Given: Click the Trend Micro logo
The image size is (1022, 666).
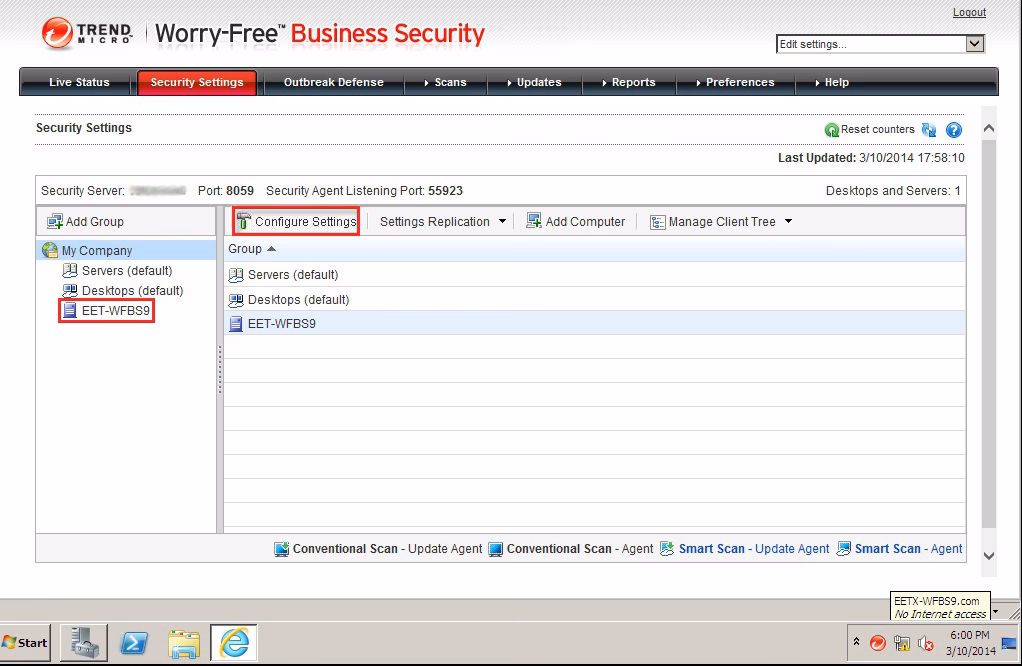Looking at the screenshot, I should pyautogui.click(x=87, y=33).
